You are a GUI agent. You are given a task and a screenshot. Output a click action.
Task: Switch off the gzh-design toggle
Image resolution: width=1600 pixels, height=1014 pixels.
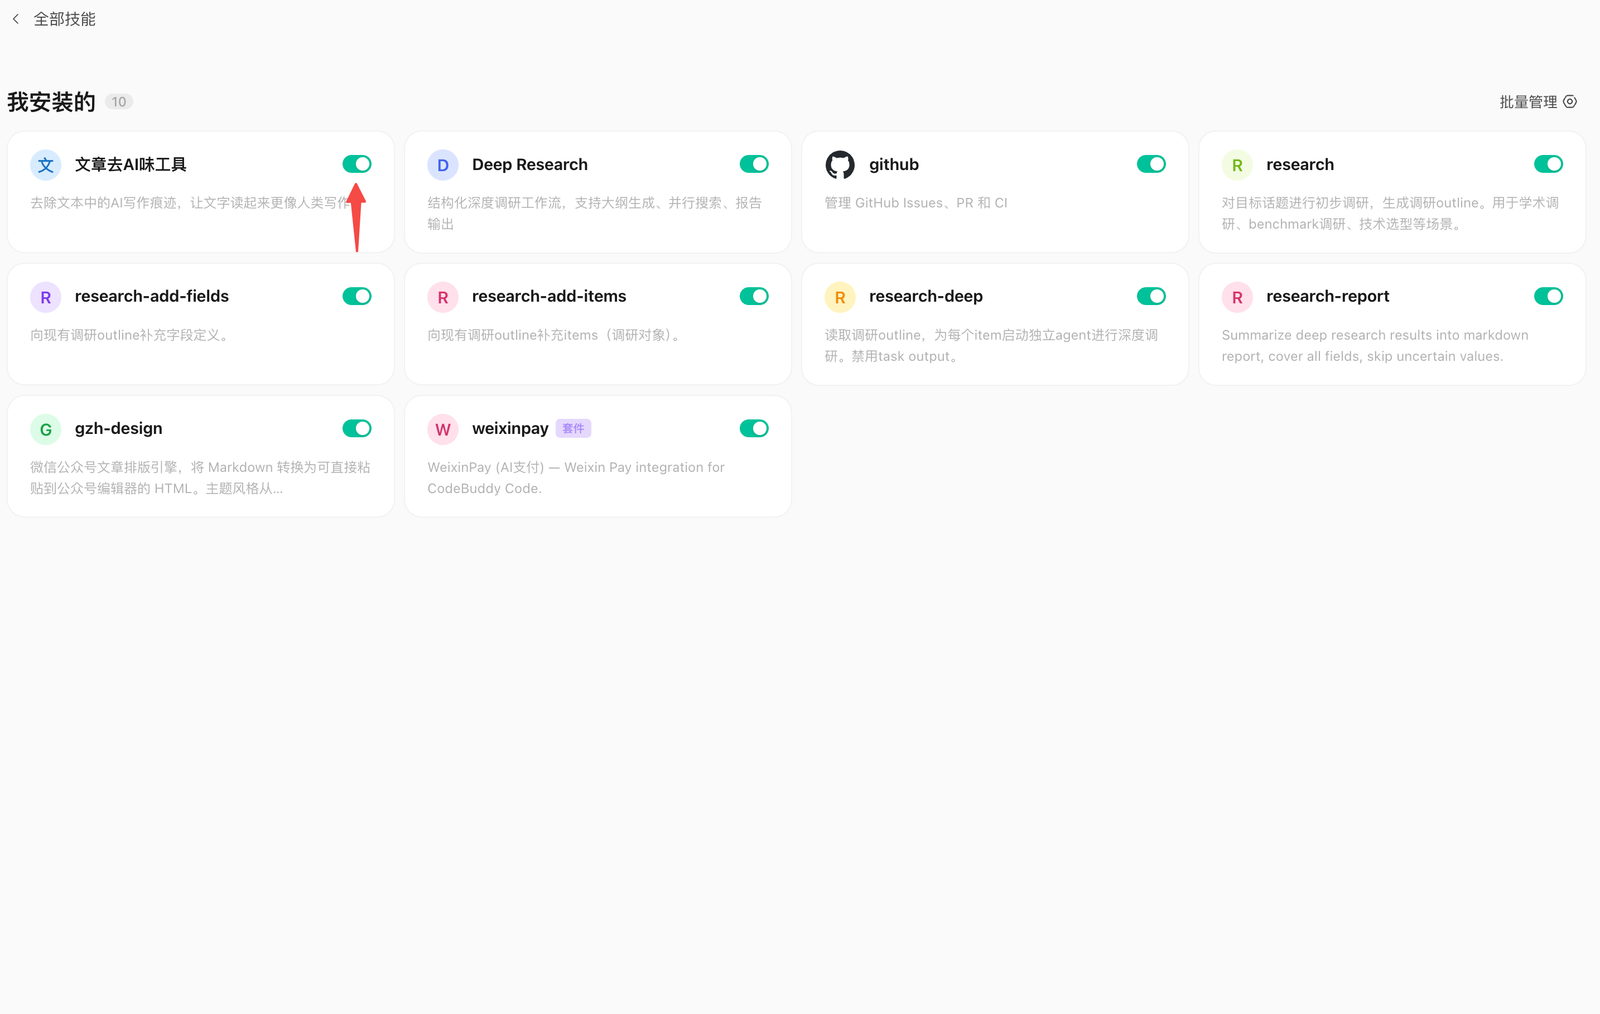coord(357,428)
